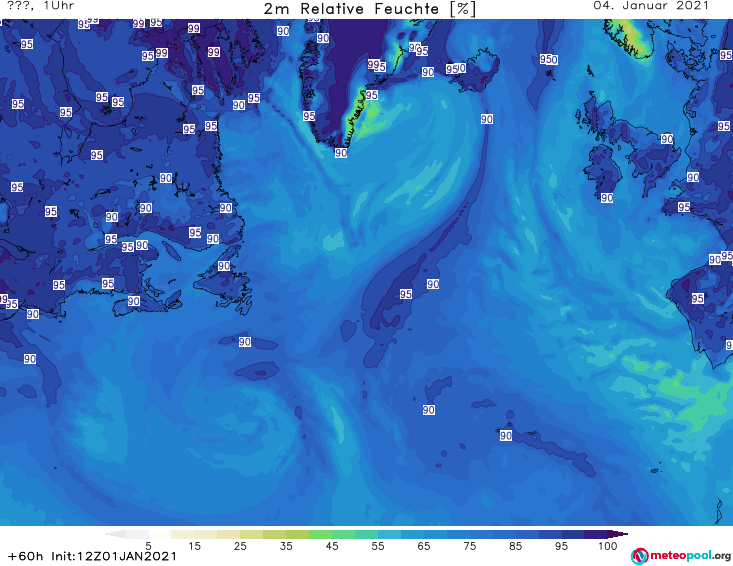Click the legend value '100'
This screenshot has width=733, height=566.
point(608,546)
